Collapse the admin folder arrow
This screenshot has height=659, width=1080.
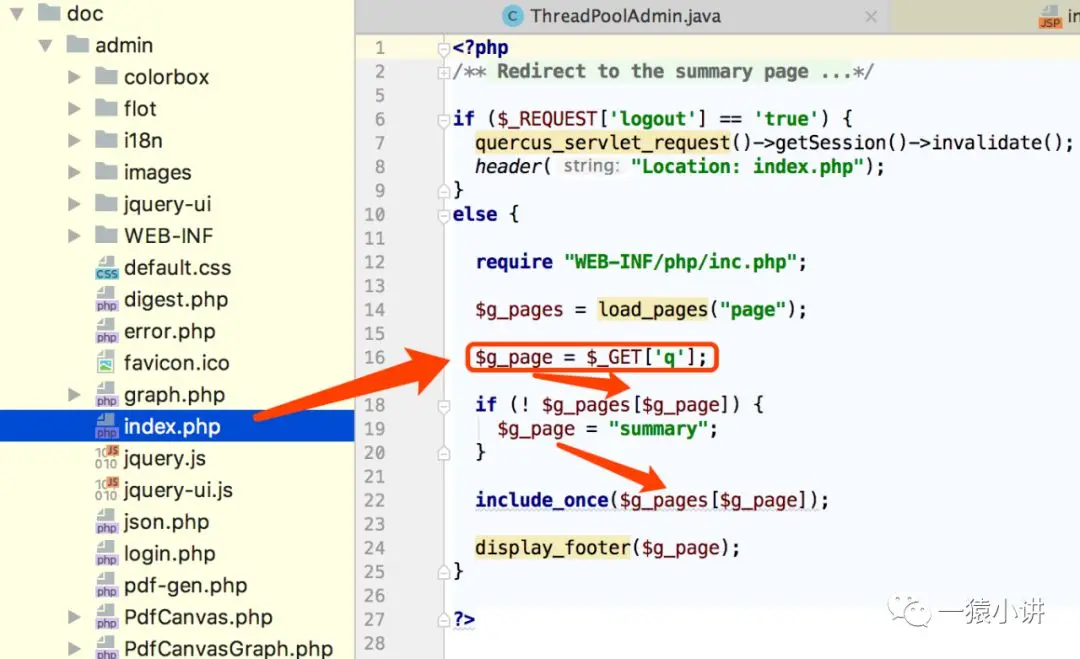pyautogui.click(x=45, y=45)
